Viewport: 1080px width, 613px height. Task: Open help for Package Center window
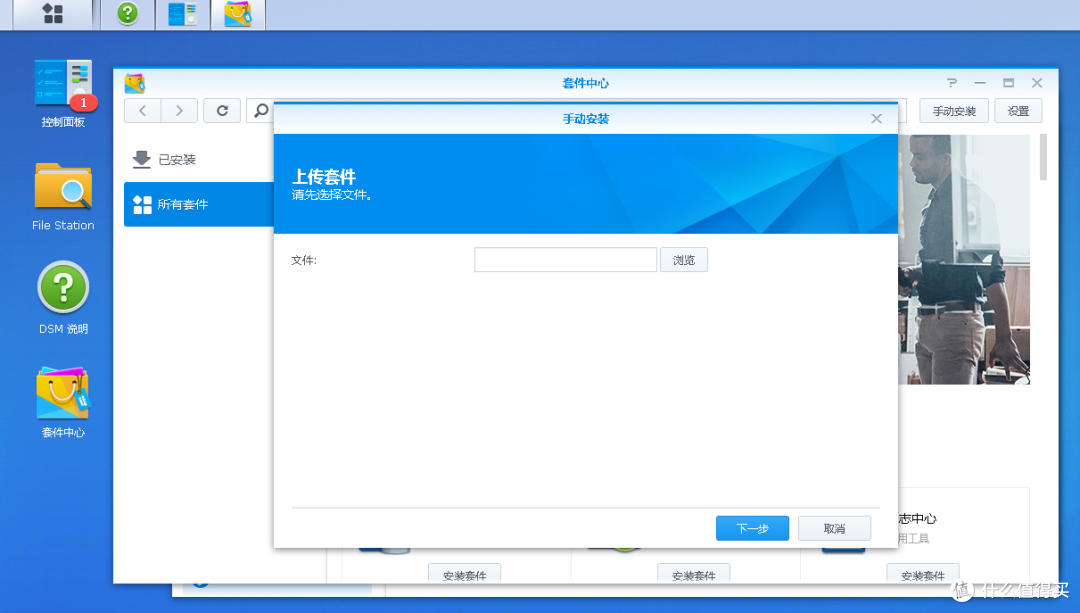tap(952, 83)
